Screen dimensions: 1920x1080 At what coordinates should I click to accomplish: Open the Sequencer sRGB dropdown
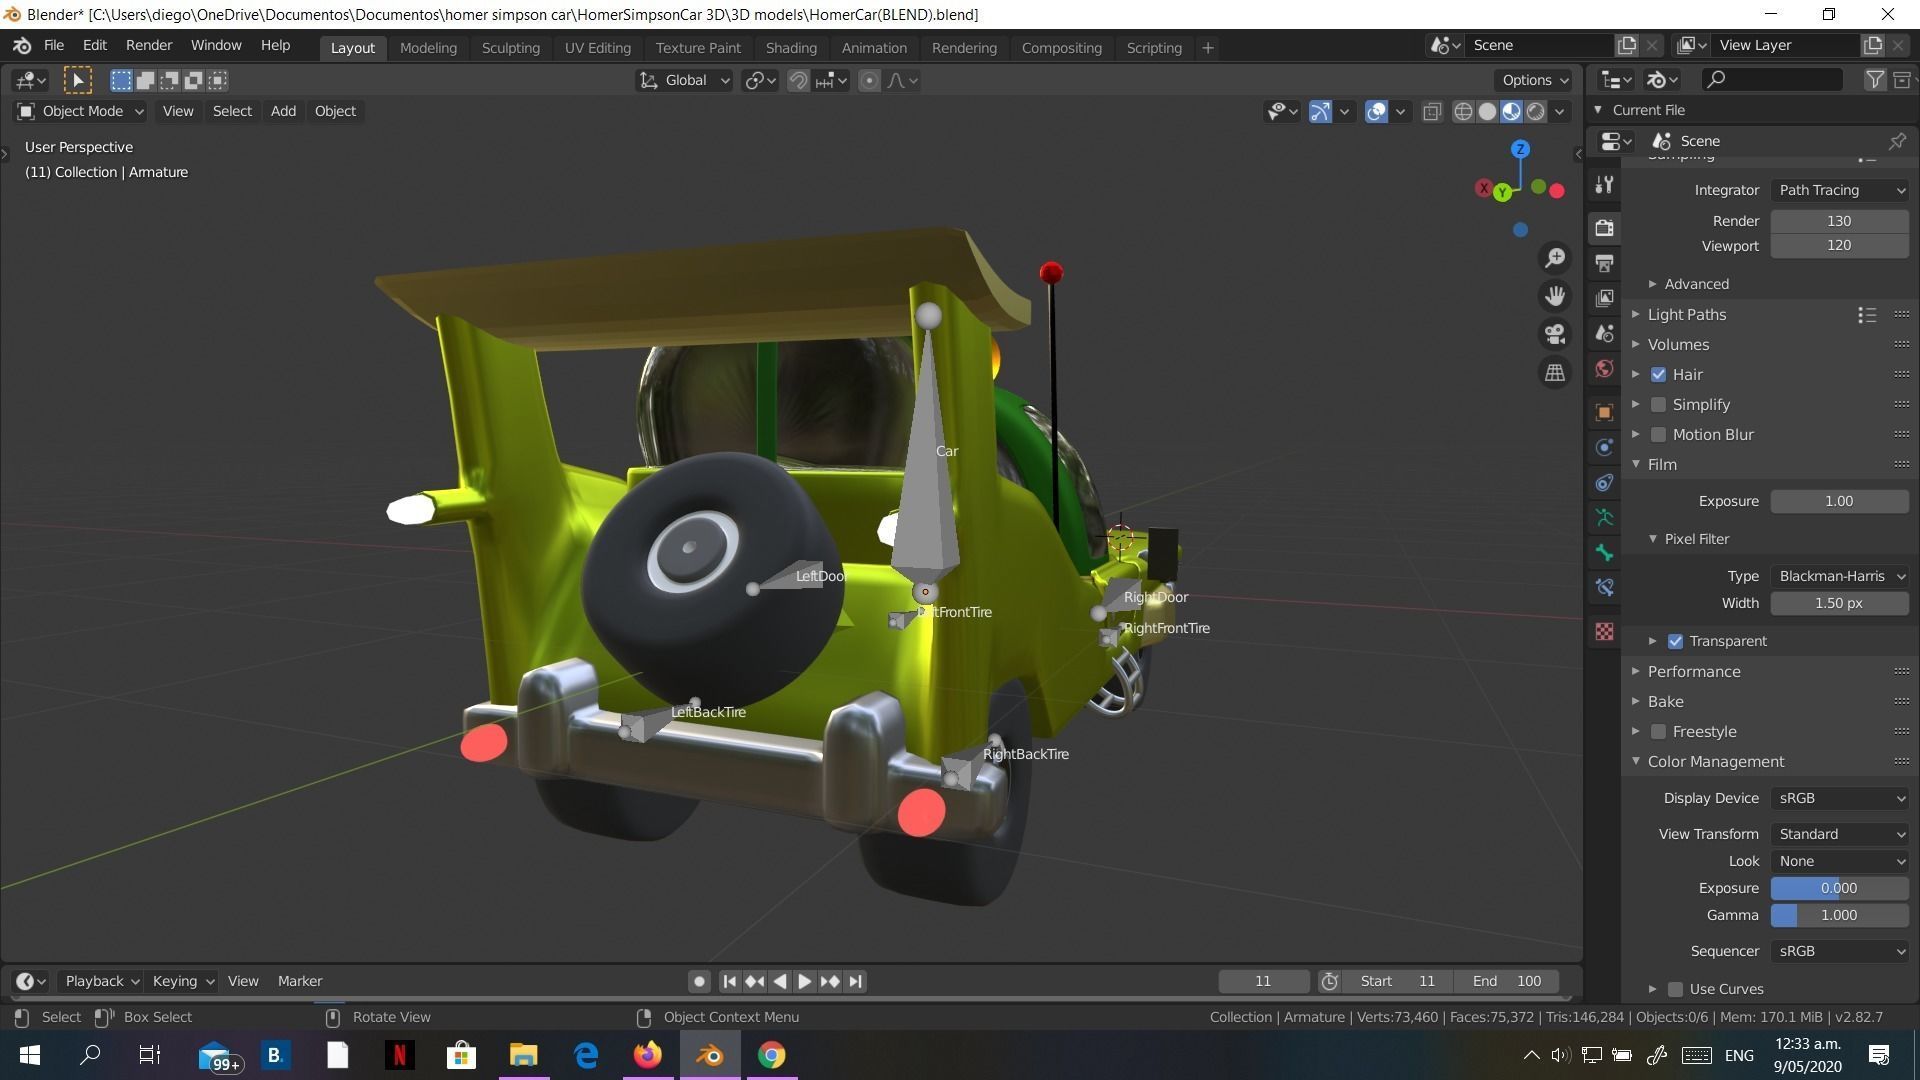pyautogui.click(x=1840, y=951)
